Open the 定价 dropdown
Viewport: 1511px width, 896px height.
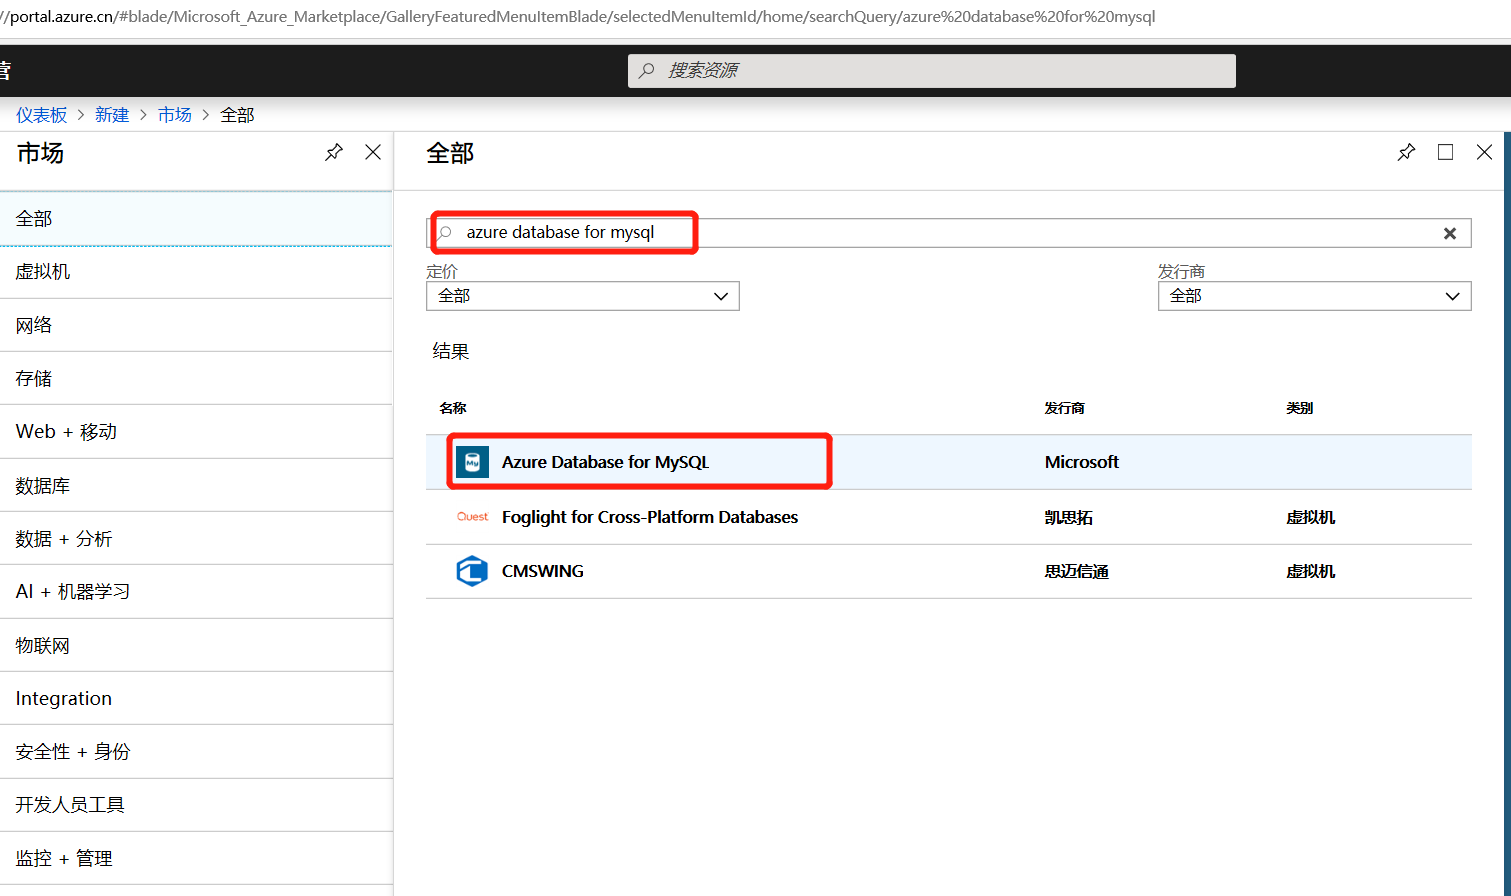point(583,296)
